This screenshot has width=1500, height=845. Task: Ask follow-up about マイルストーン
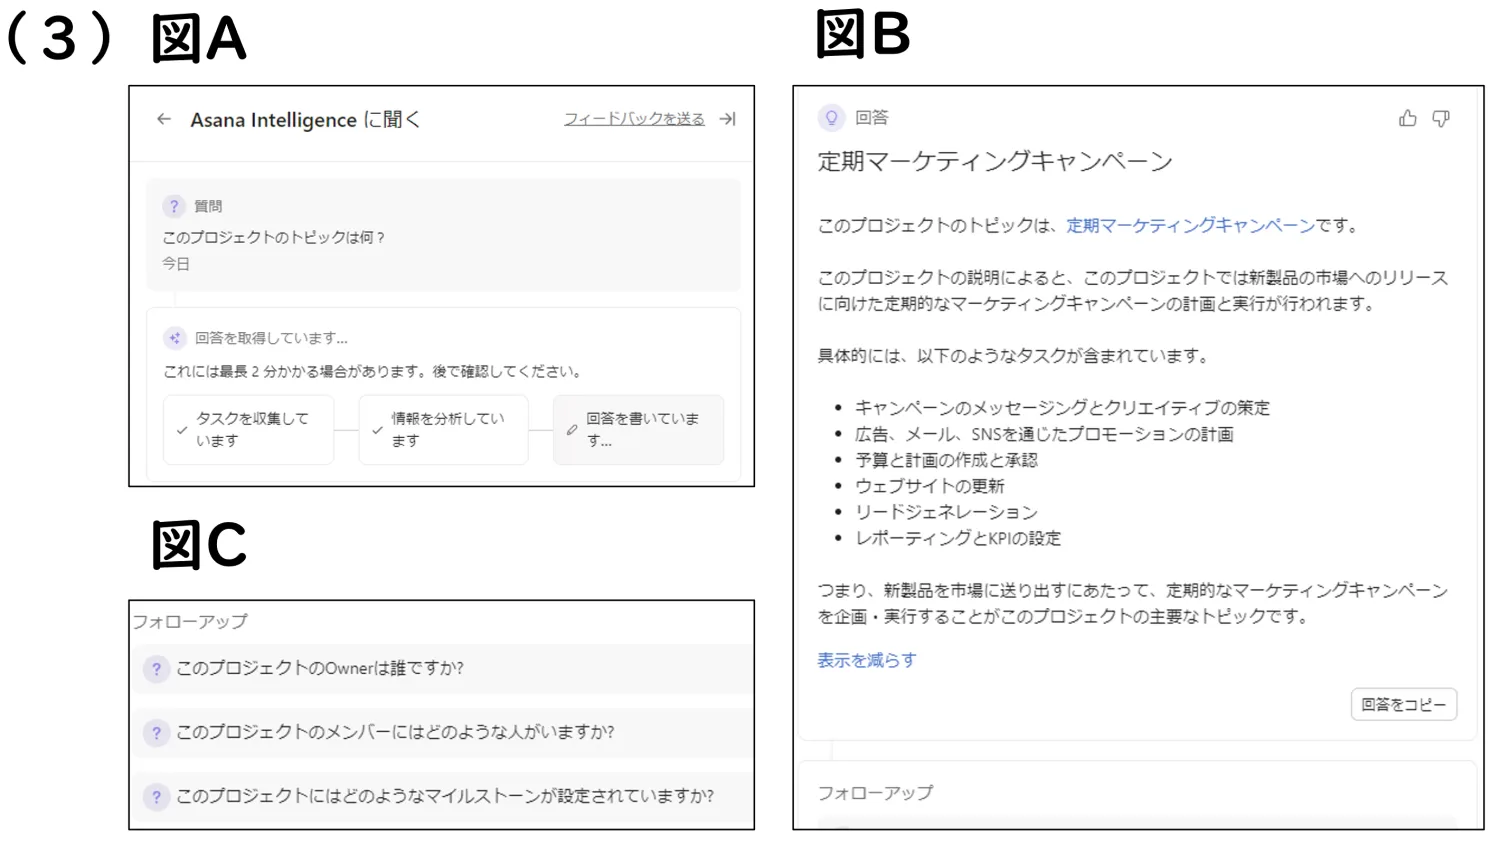pos(444,796)
